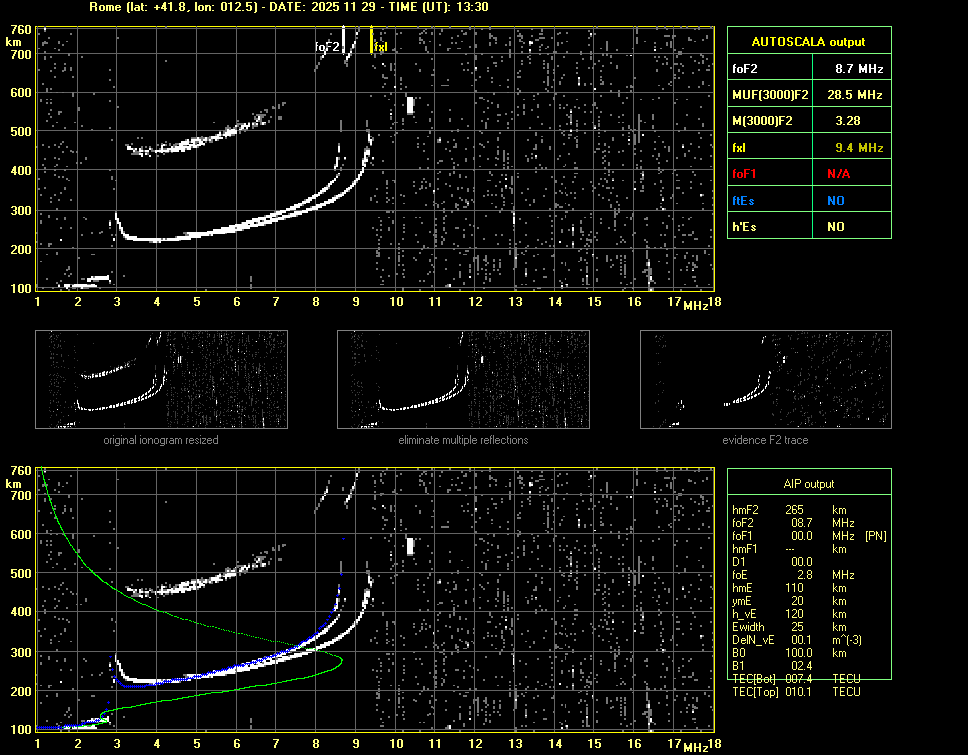Select the 'eliminate multiple reflections' thumbnail
This screenshot has width=968, height=755.
click(x=463, y=379)
